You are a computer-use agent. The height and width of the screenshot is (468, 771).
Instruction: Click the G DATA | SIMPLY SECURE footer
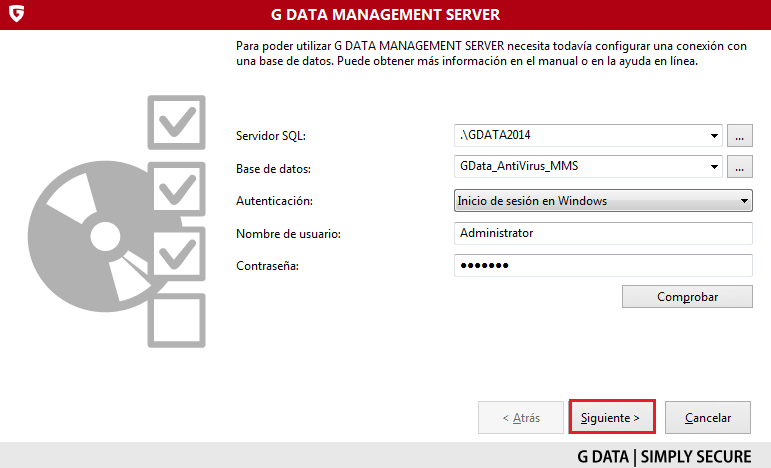pos(664,457)
